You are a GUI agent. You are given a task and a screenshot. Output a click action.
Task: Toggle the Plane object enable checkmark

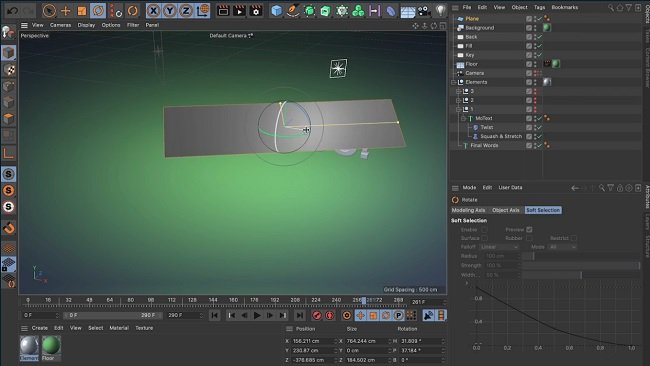coord(540,19)
